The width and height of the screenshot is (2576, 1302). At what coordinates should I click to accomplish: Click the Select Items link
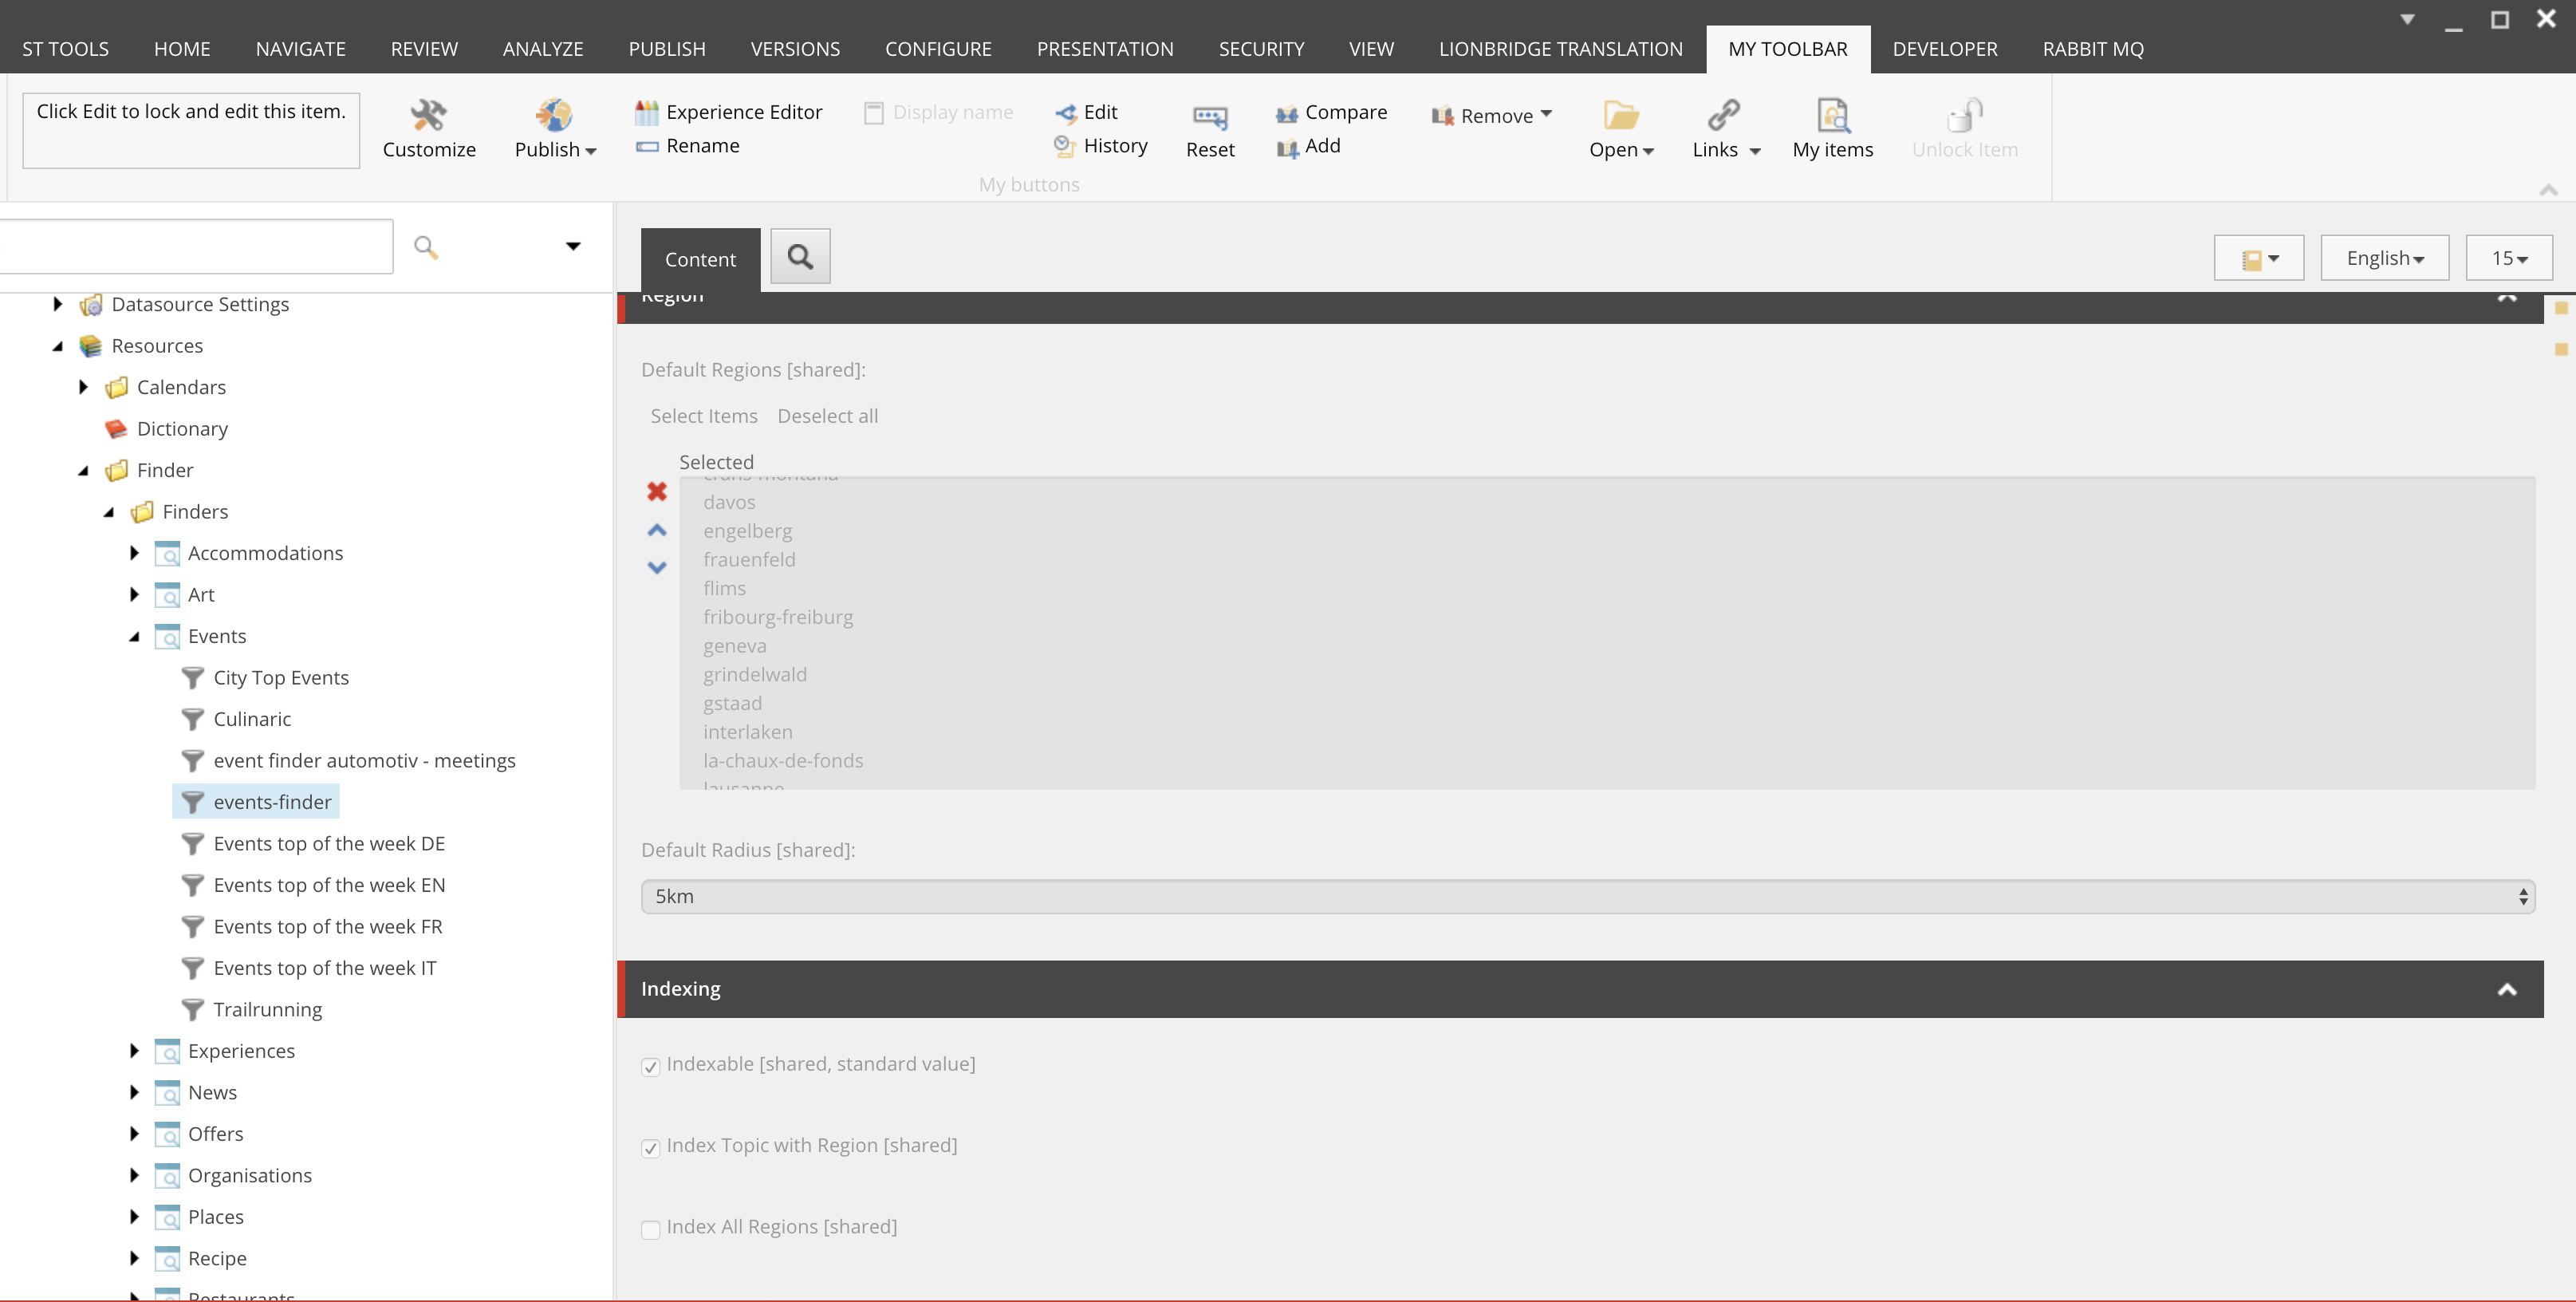coord(704,416)
